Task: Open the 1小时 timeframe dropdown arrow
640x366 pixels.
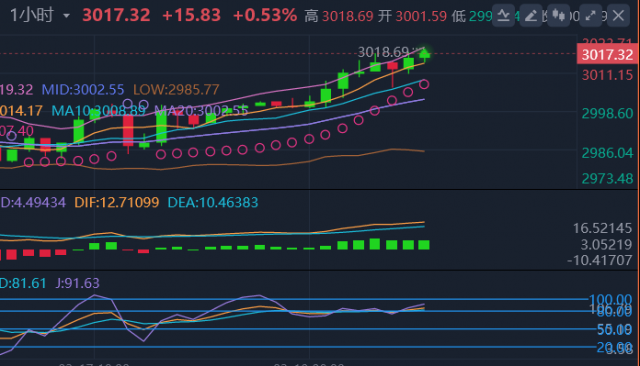Action: [67, 16]
